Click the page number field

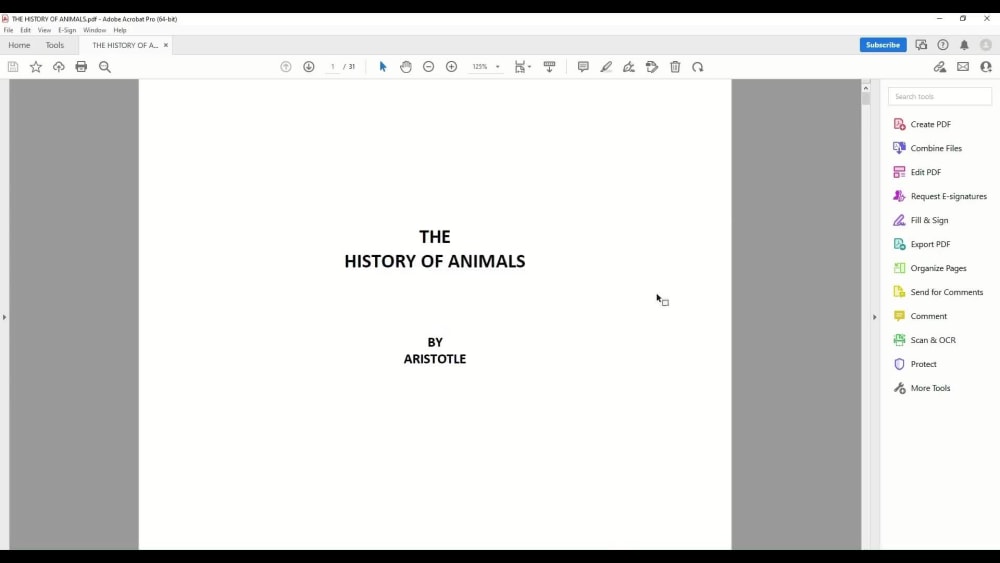coord(332,67)
